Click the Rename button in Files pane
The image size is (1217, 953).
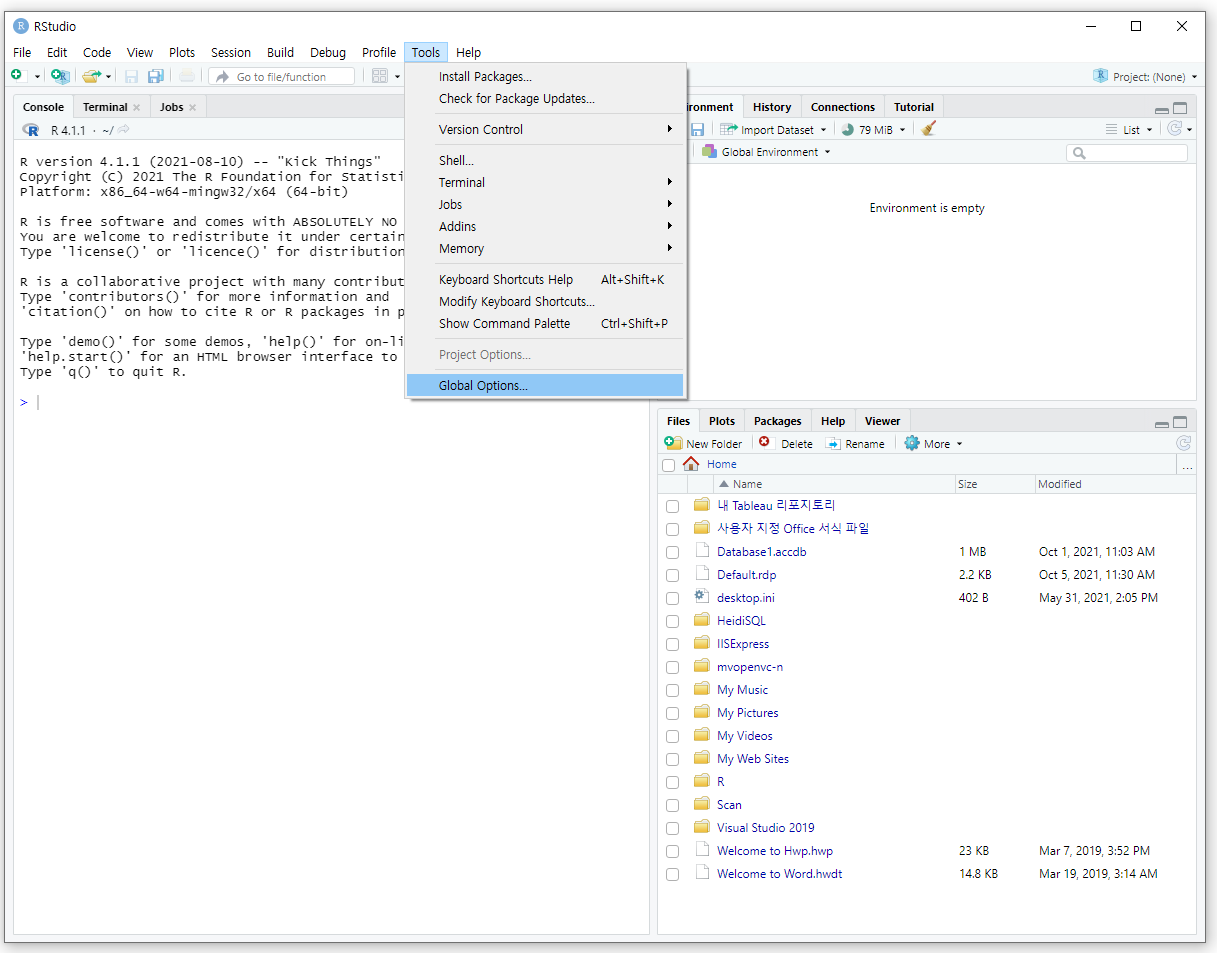pos(855,443)
